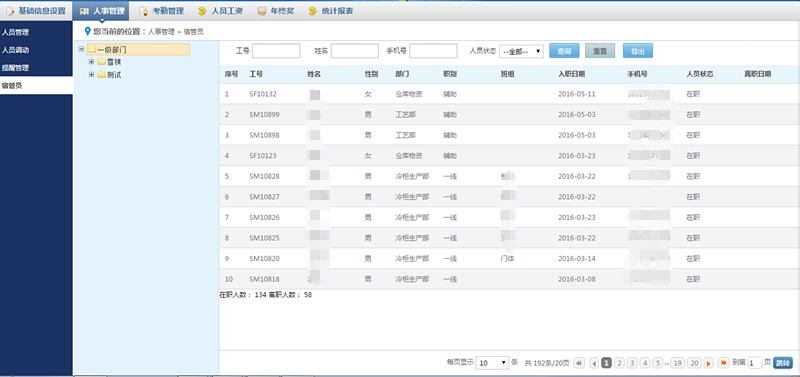
Task: Select employee row SM10828
Action: (x=509, y=176)
